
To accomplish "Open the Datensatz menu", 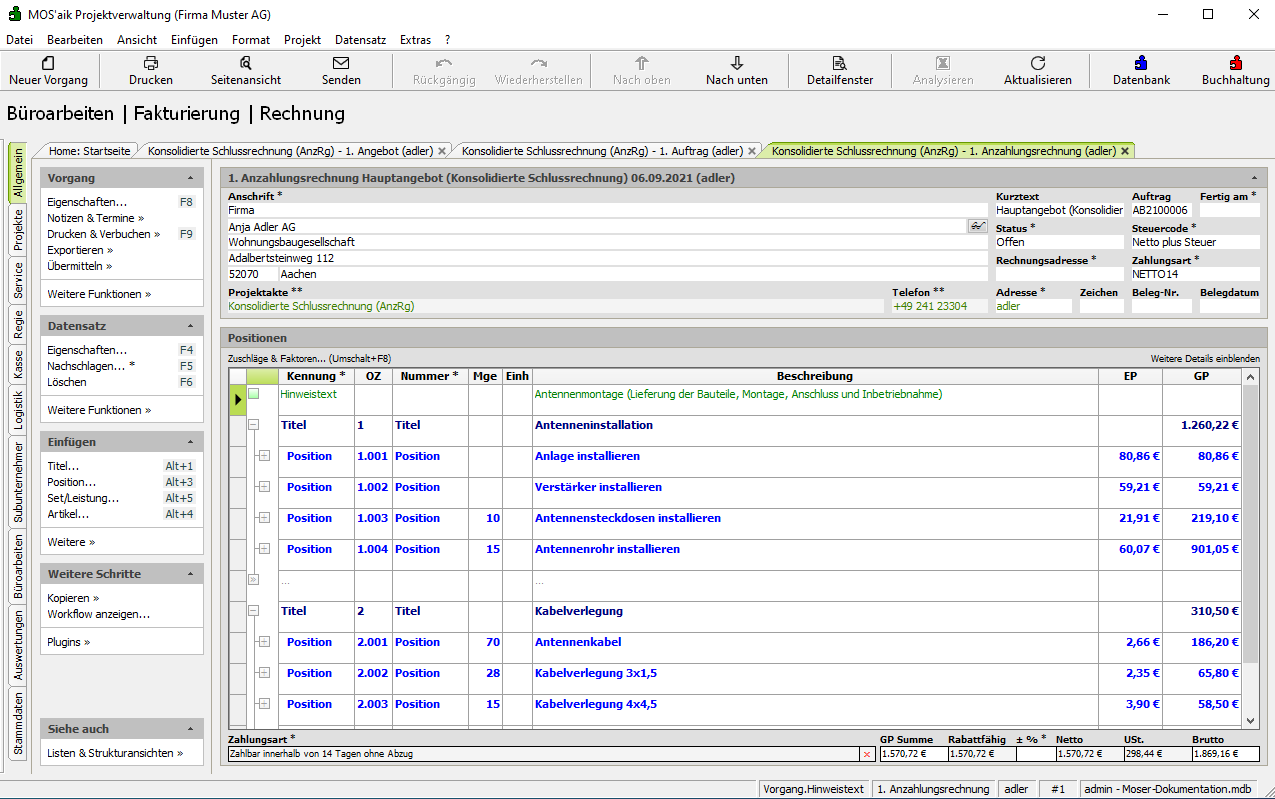I will pyautogui.click(x=360, y=40).
